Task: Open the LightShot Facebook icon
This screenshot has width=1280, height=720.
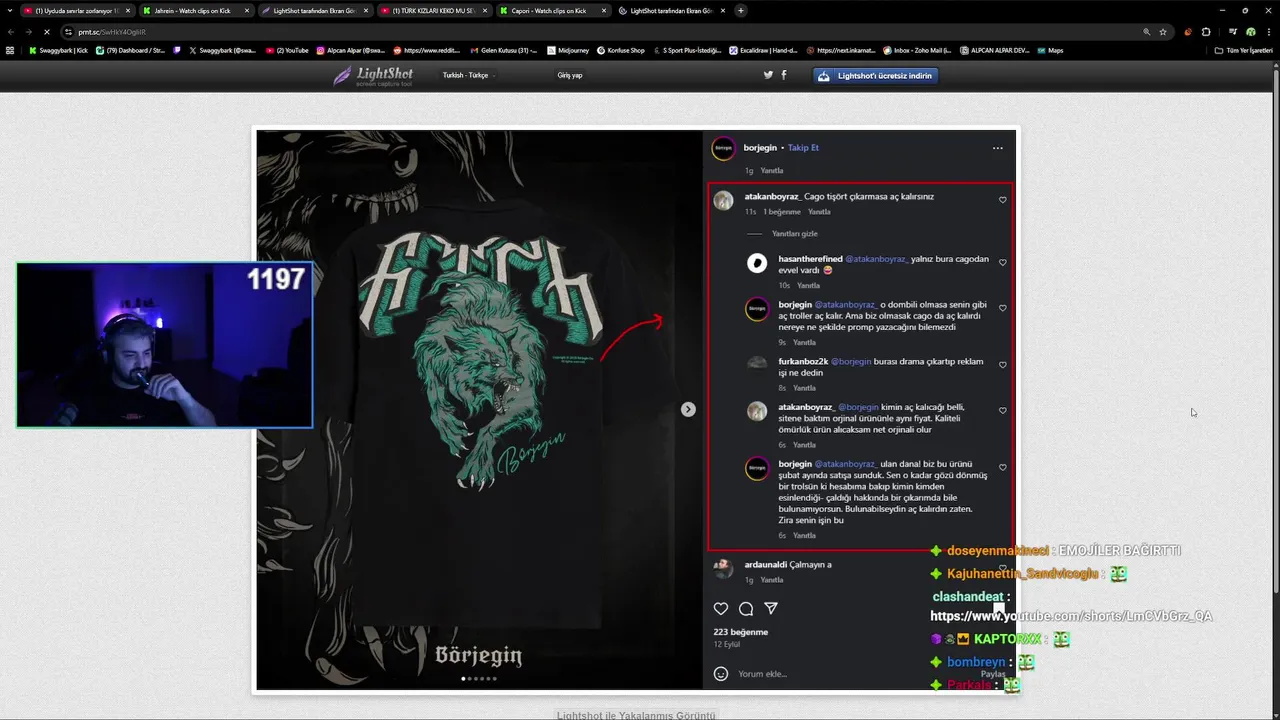Action: click(783, 75)
